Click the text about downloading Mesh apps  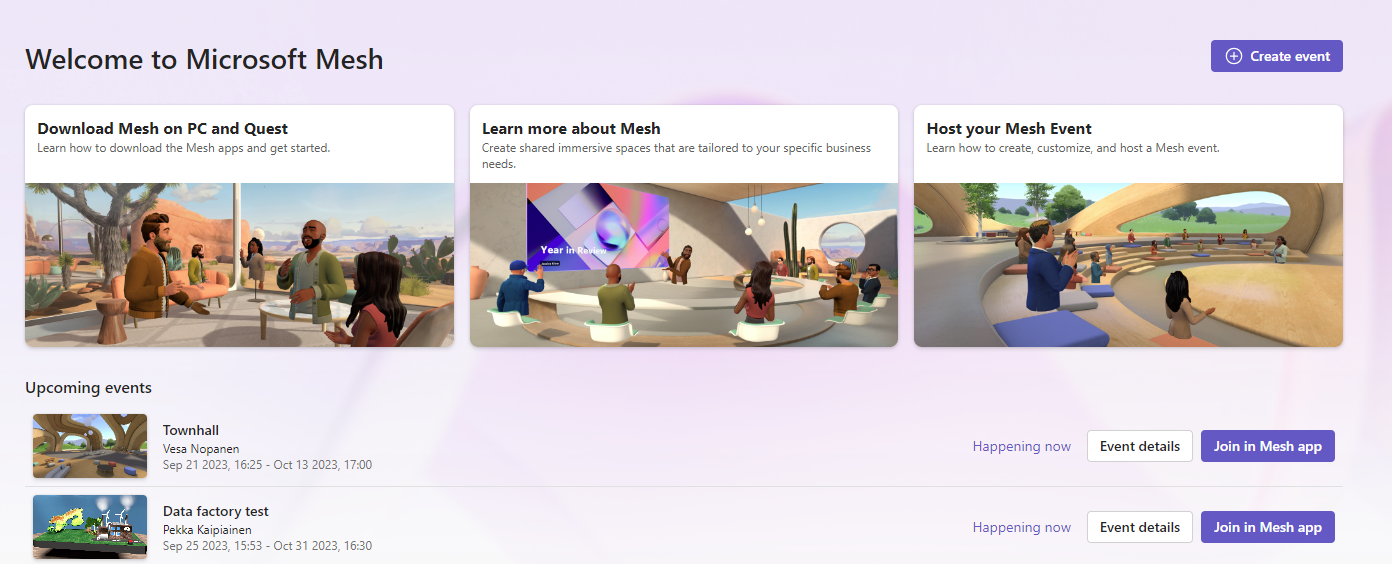click(x=183, y=148)
